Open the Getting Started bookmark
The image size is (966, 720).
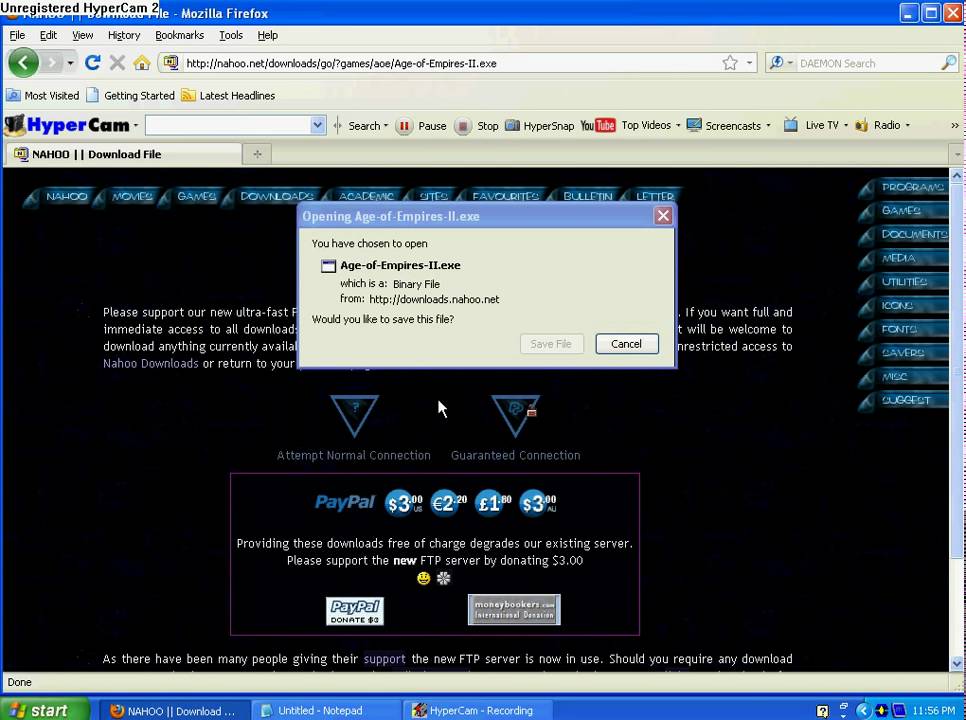click(131, 95)
